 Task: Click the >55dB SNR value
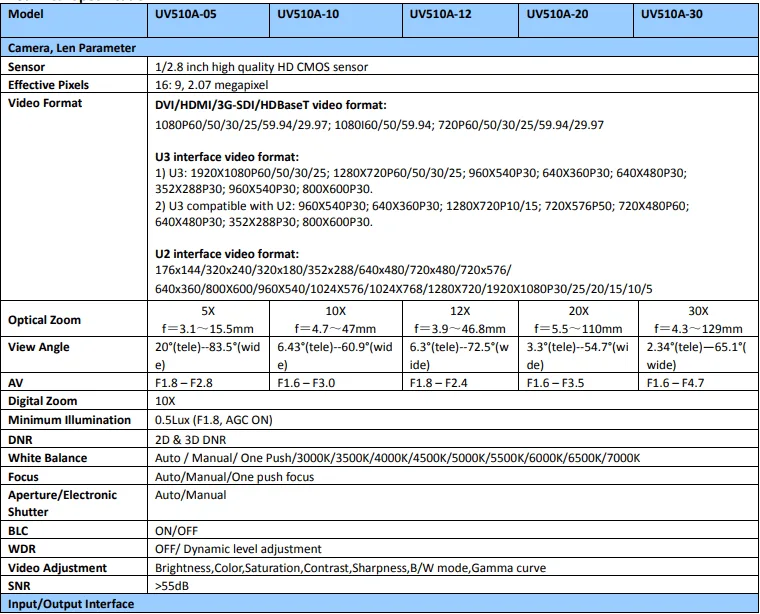click(172, 586)
